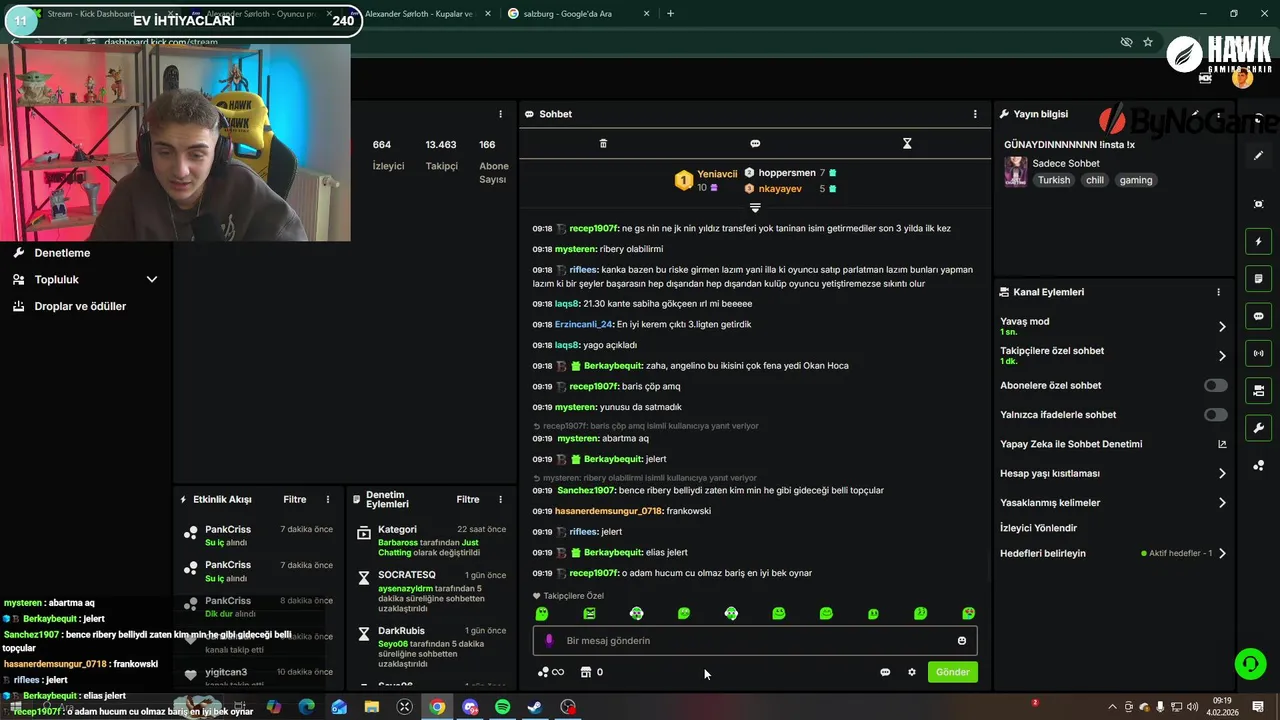Click the Sadece Sohbet category thumbnail
The height and width of the screenshot is (720, 1280).
click(1015, 172)
